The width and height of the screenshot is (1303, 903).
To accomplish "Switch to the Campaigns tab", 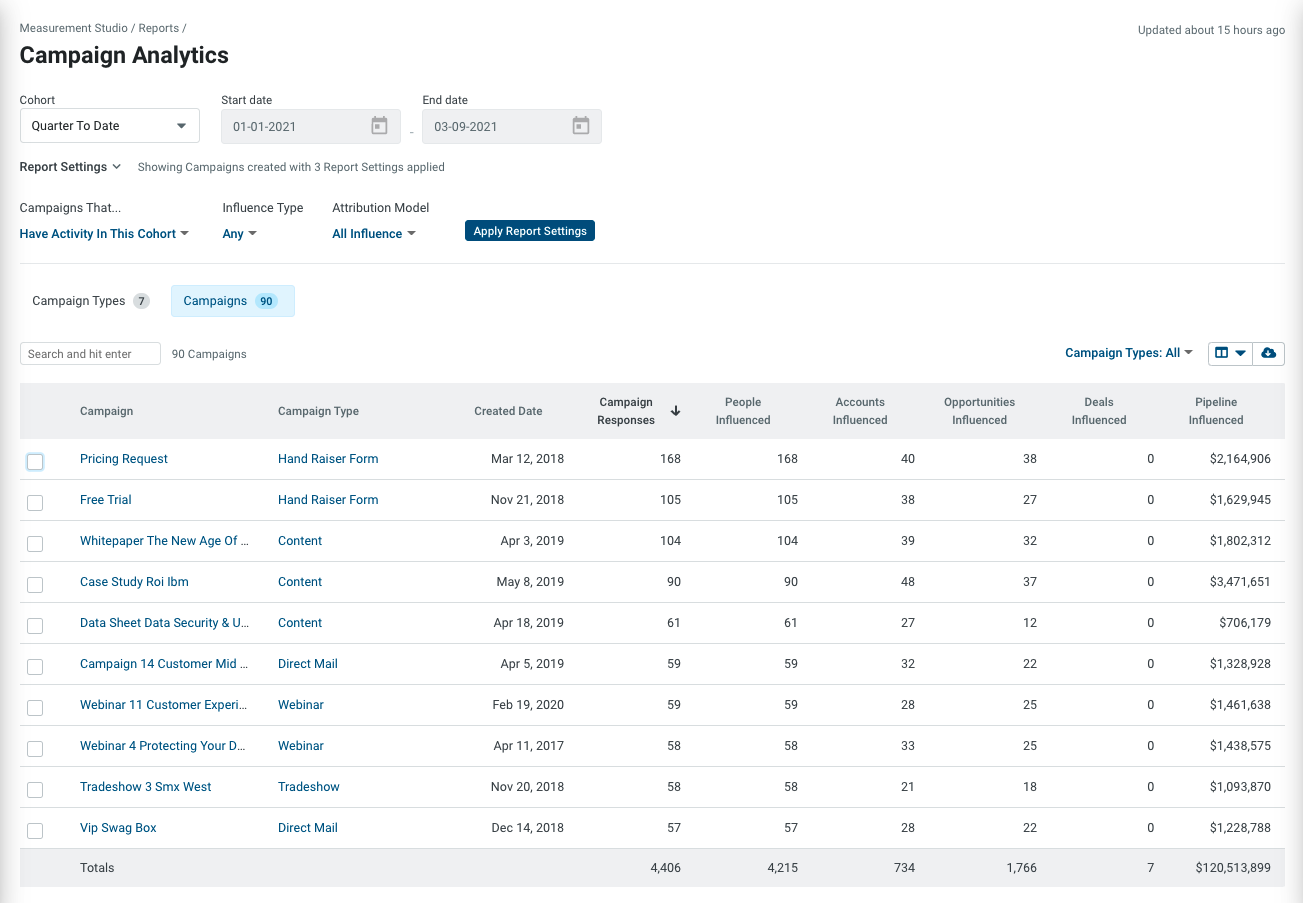I will tap(233, 301).
